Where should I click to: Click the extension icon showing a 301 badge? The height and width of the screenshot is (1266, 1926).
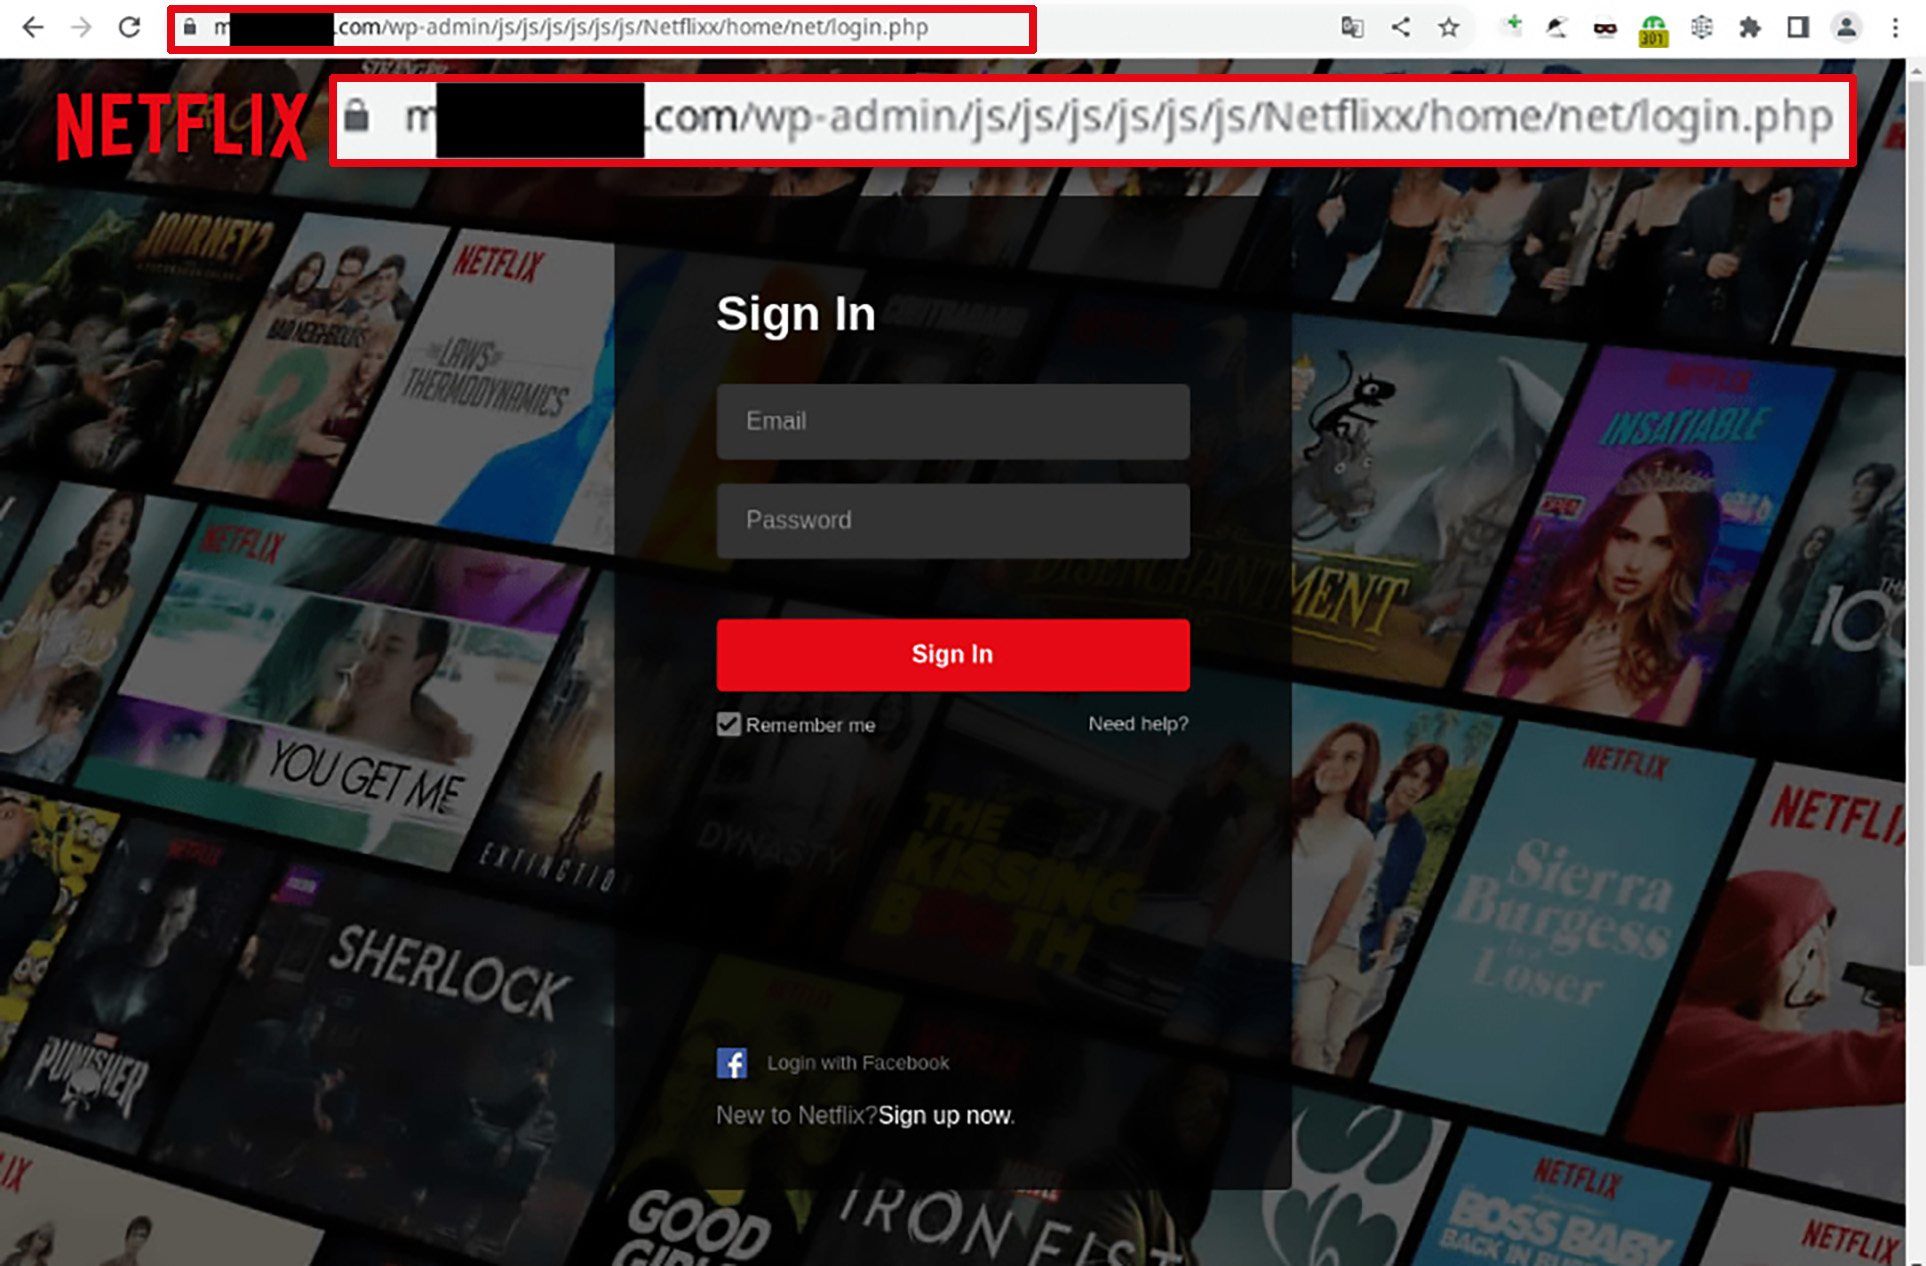point(1652,28)
